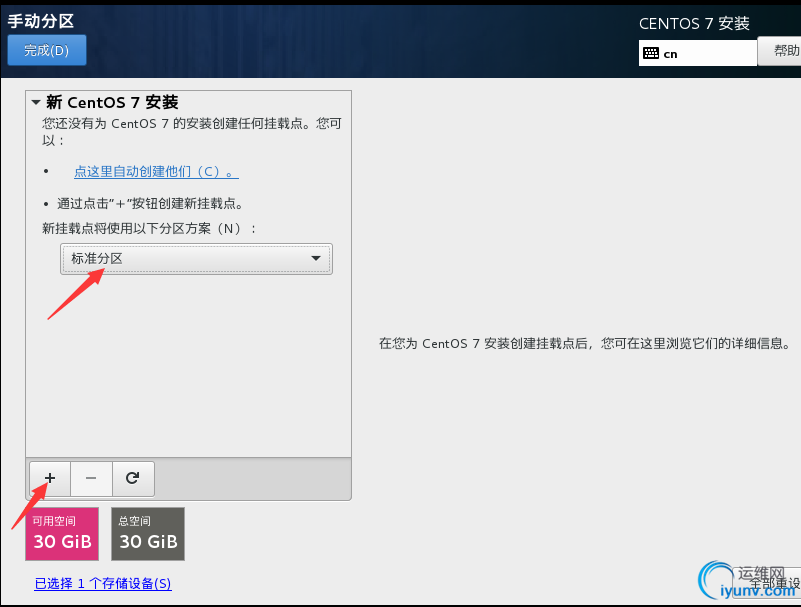Click 点这里自动创建他们（C）link
801x607 pixels.
click(156, 172)
